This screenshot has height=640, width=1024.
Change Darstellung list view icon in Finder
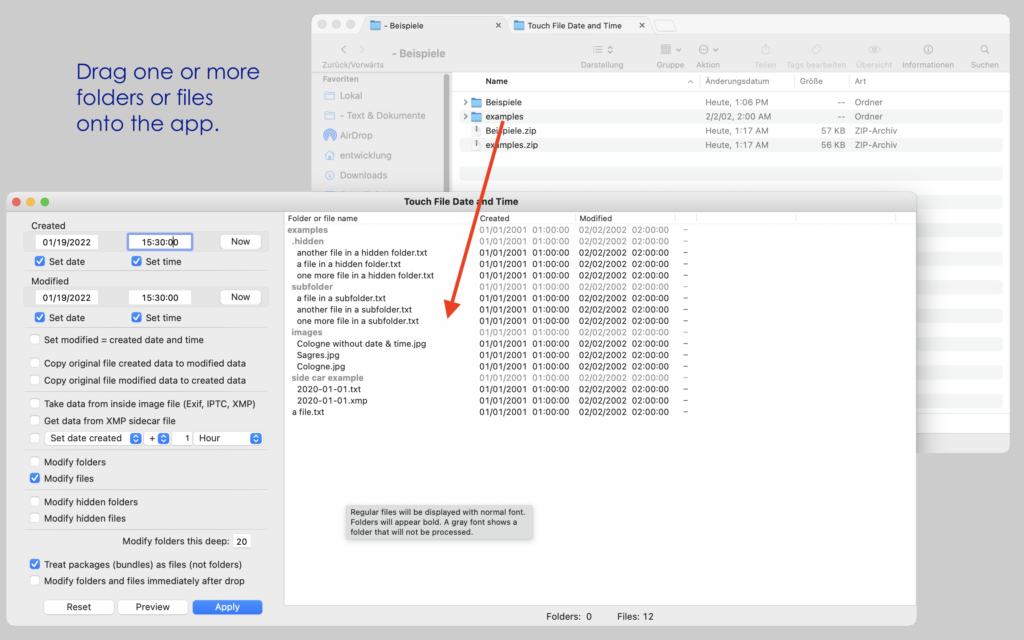(x=602, y=50)
